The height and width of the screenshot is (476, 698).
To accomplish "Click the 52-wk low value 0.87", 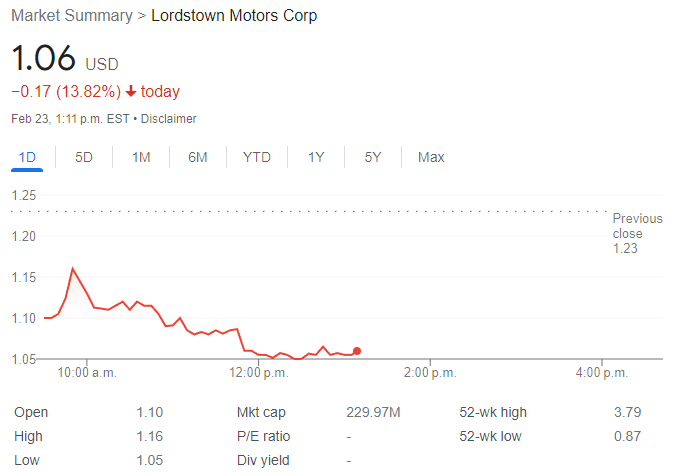I will [x=628, y=436].
